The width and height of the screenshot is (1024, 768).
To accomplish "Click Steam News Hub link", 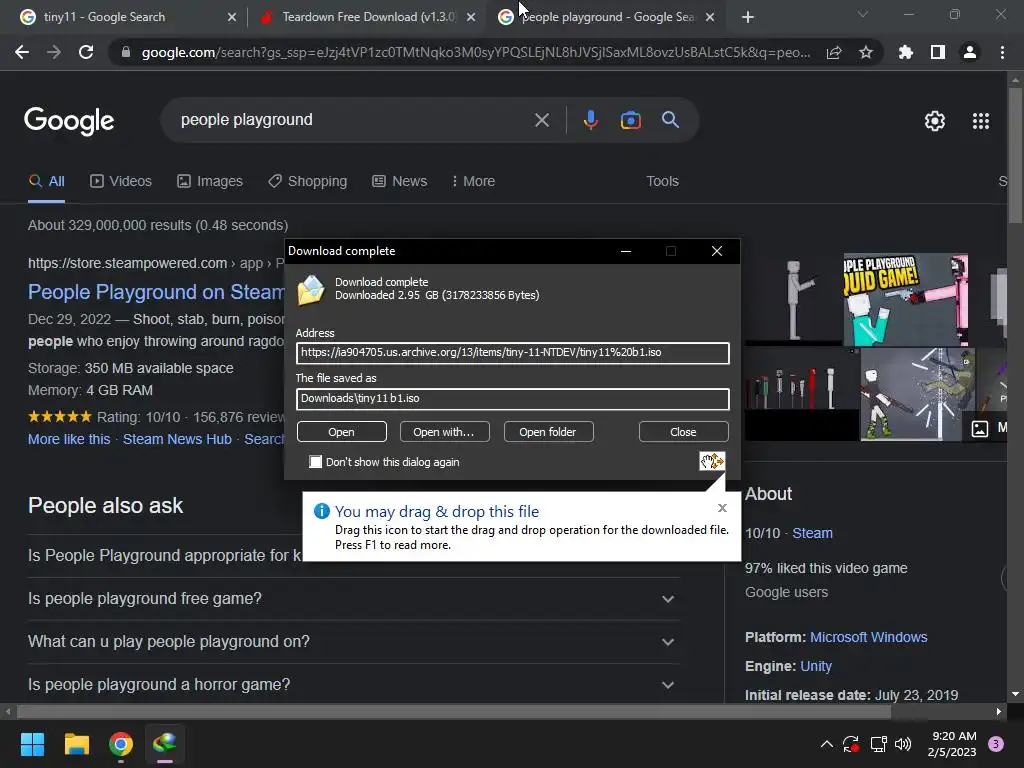I will [x=177, y=439].
